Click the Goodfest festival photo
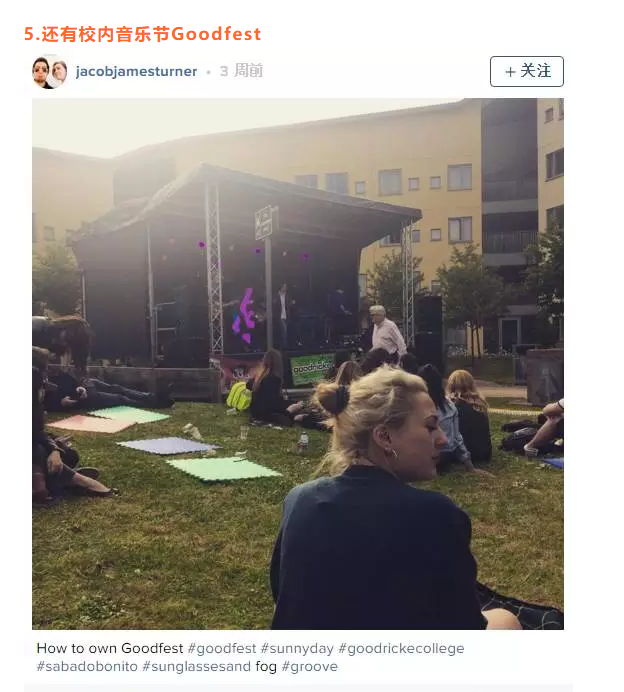624x692 pixels. click(298, 364)
